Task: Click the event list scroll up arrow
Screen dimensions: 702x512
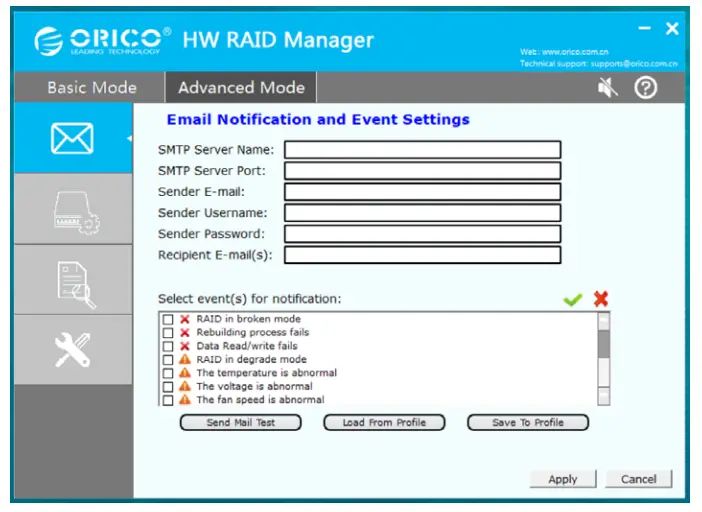Action: (604, 321)
